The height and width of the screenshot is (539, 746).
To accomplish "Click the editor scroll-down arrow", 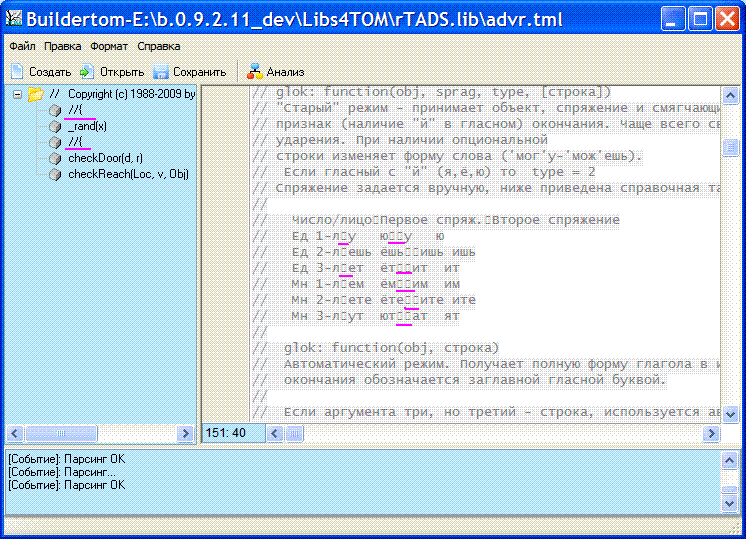I will [x=730, y=414].
